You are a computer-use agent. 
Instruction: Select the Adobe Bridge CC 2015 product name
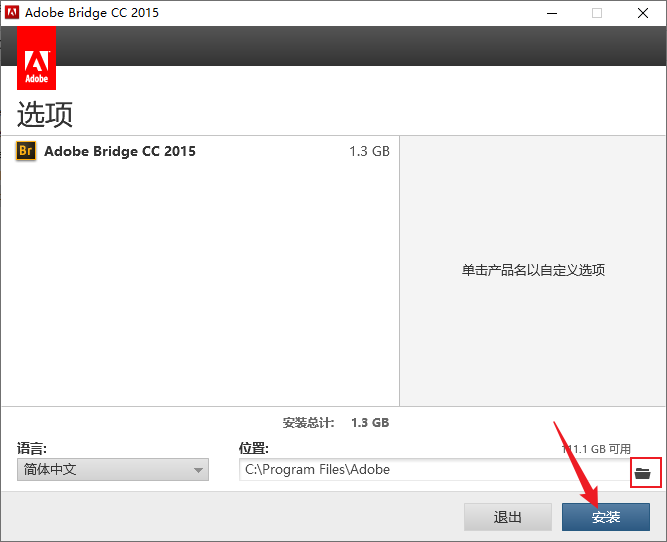tap(120, 151)
